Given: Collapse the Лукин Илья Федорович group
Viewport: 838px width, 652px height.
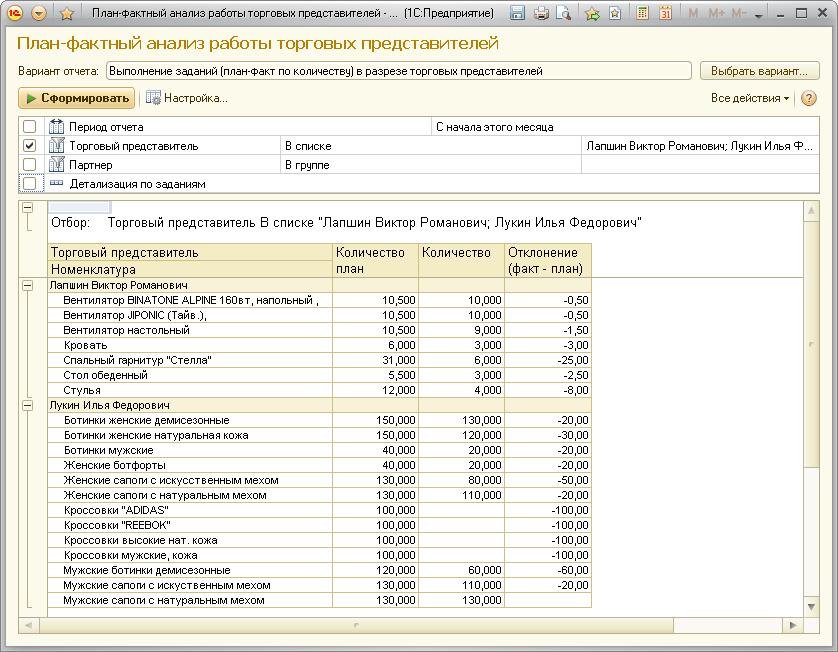Looking at the screenshot, I should click(28, 405).
